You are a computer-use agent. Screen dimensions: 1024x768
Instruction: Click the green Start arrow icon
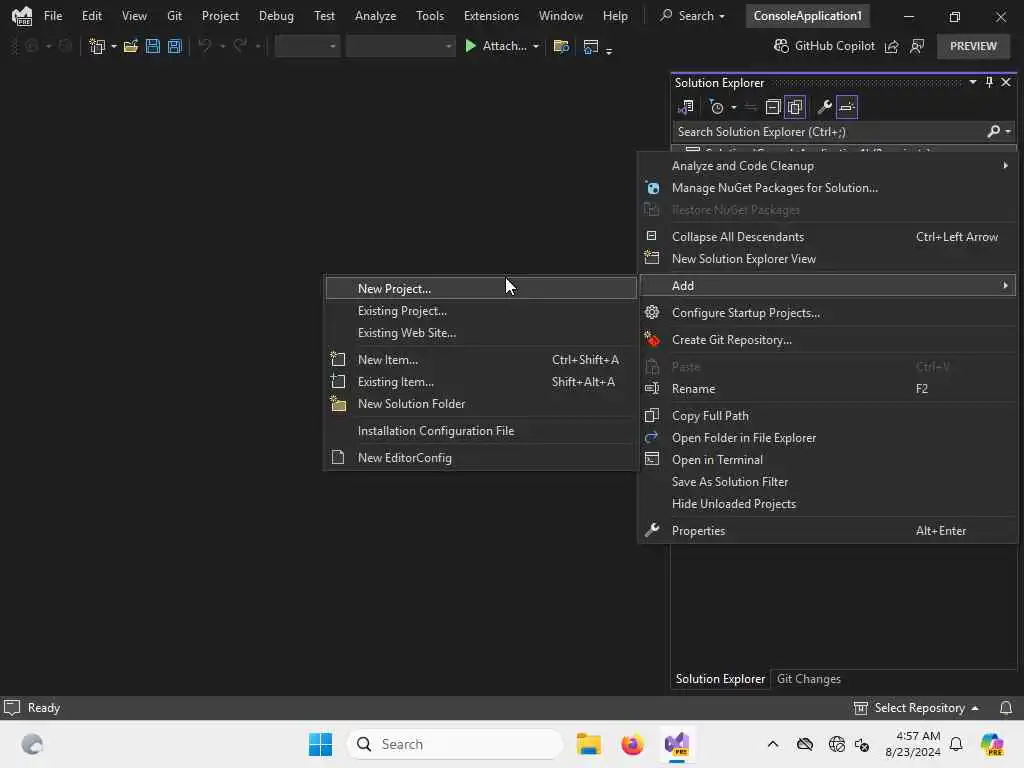tap(470, 46)
